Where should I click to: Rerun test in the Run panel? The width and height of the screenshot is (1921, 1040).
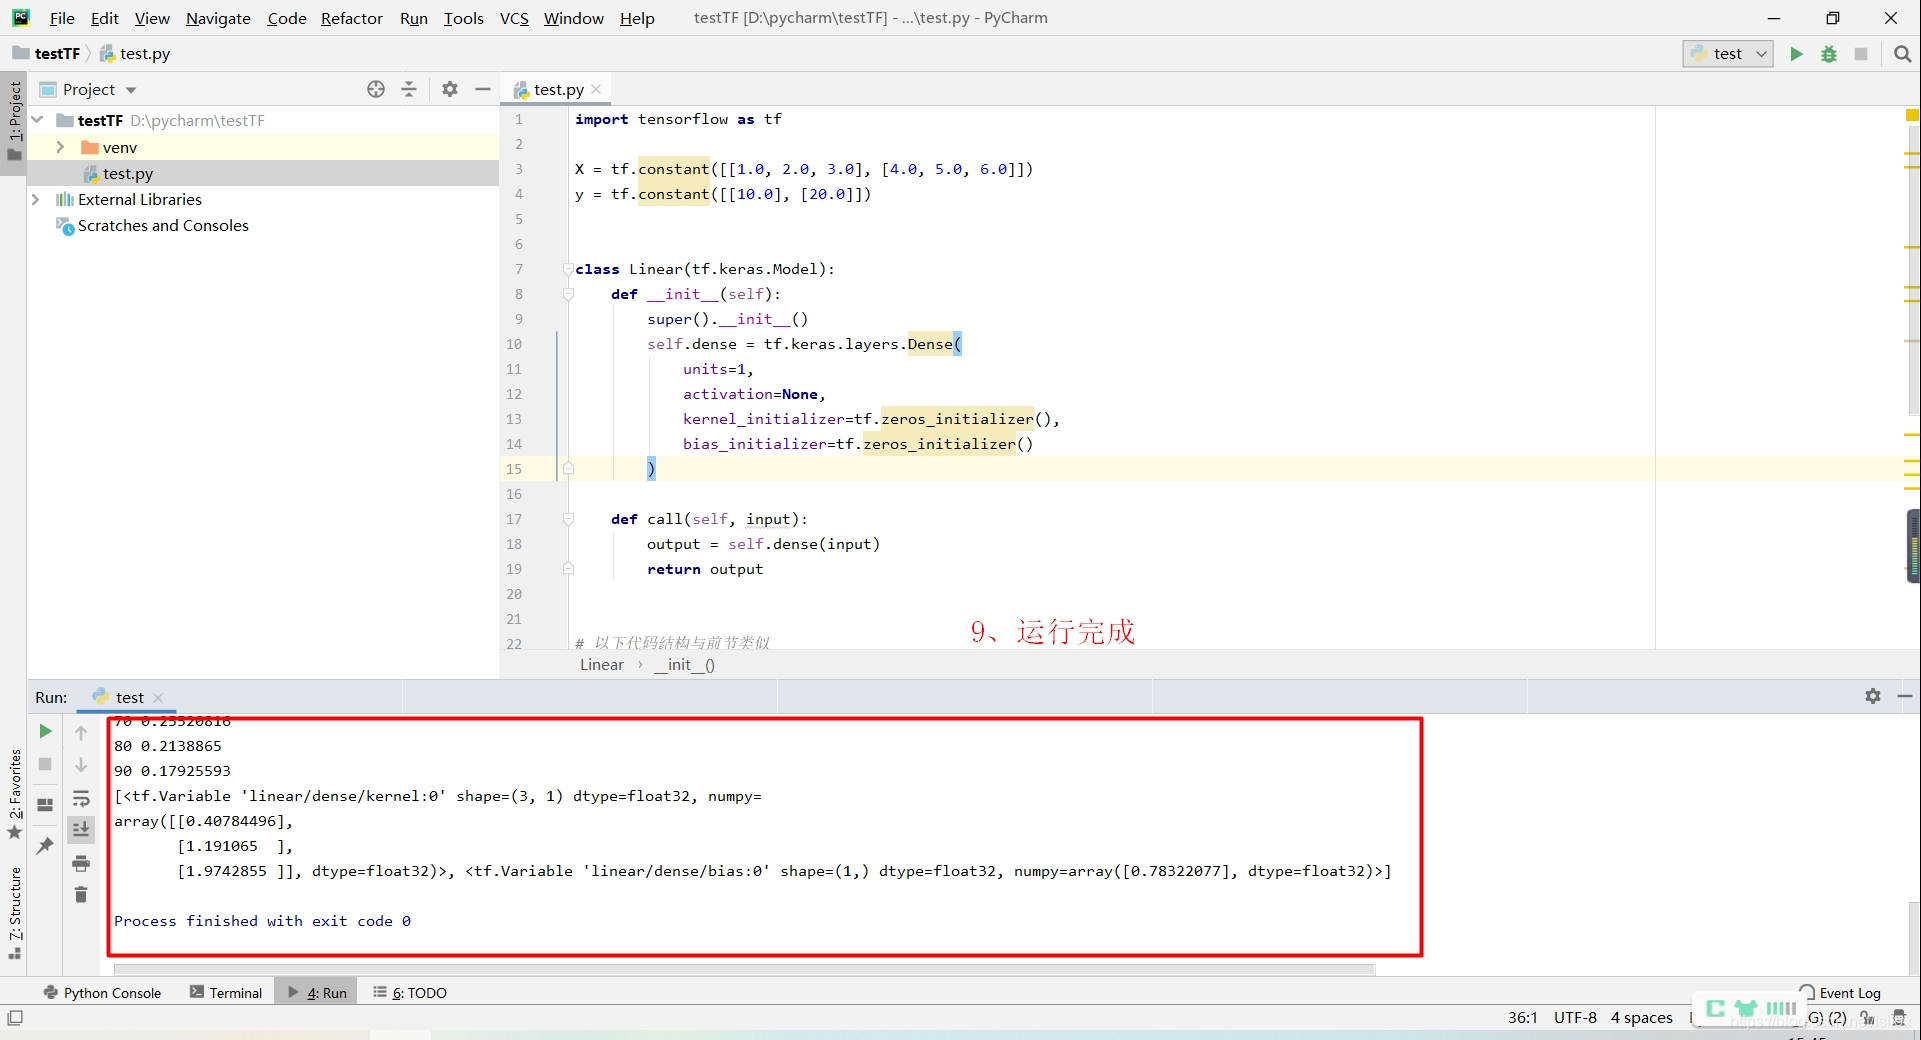pos(45,731)
